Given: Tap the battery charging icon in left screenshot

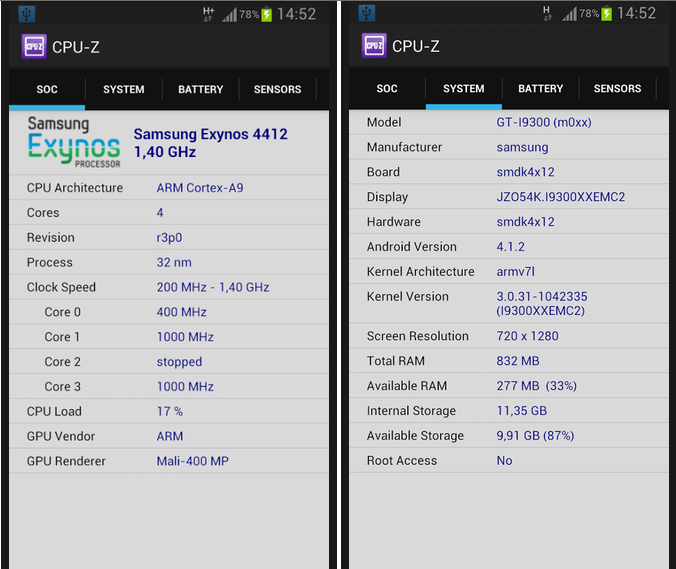Looking at the screenshot, I should click(266, 15).
